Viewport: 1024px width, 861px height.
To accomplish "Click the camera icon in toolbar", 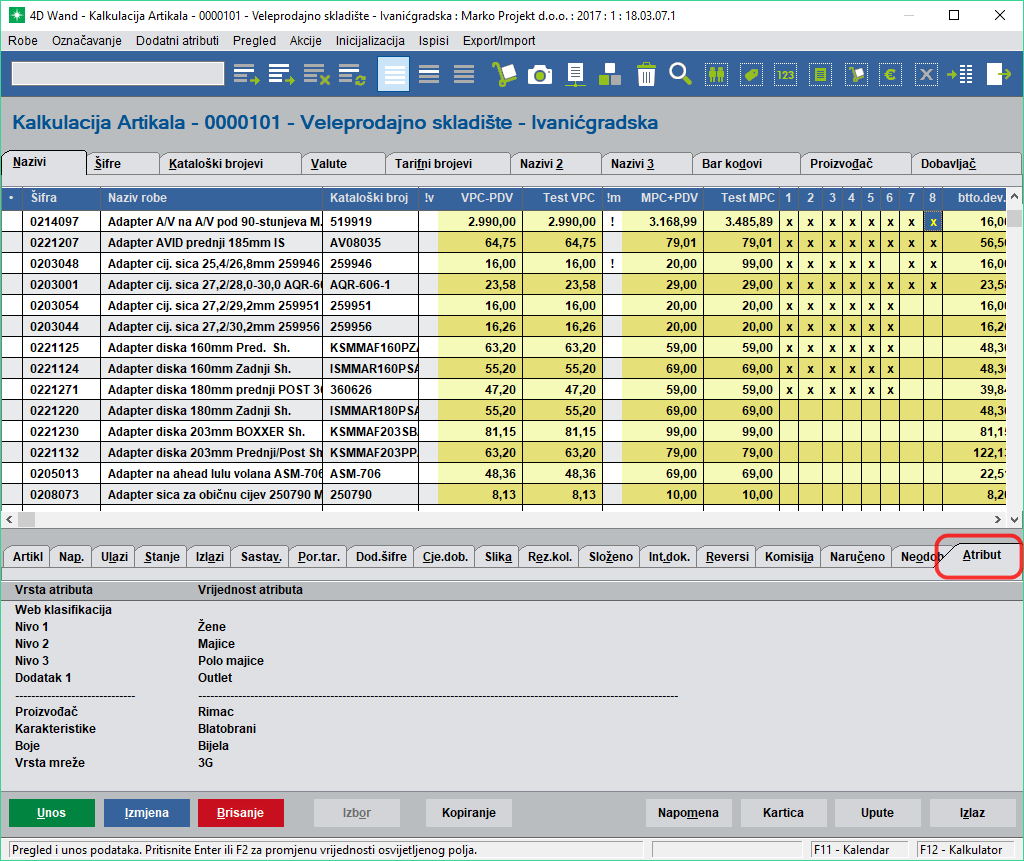I will tap(540, 74).
